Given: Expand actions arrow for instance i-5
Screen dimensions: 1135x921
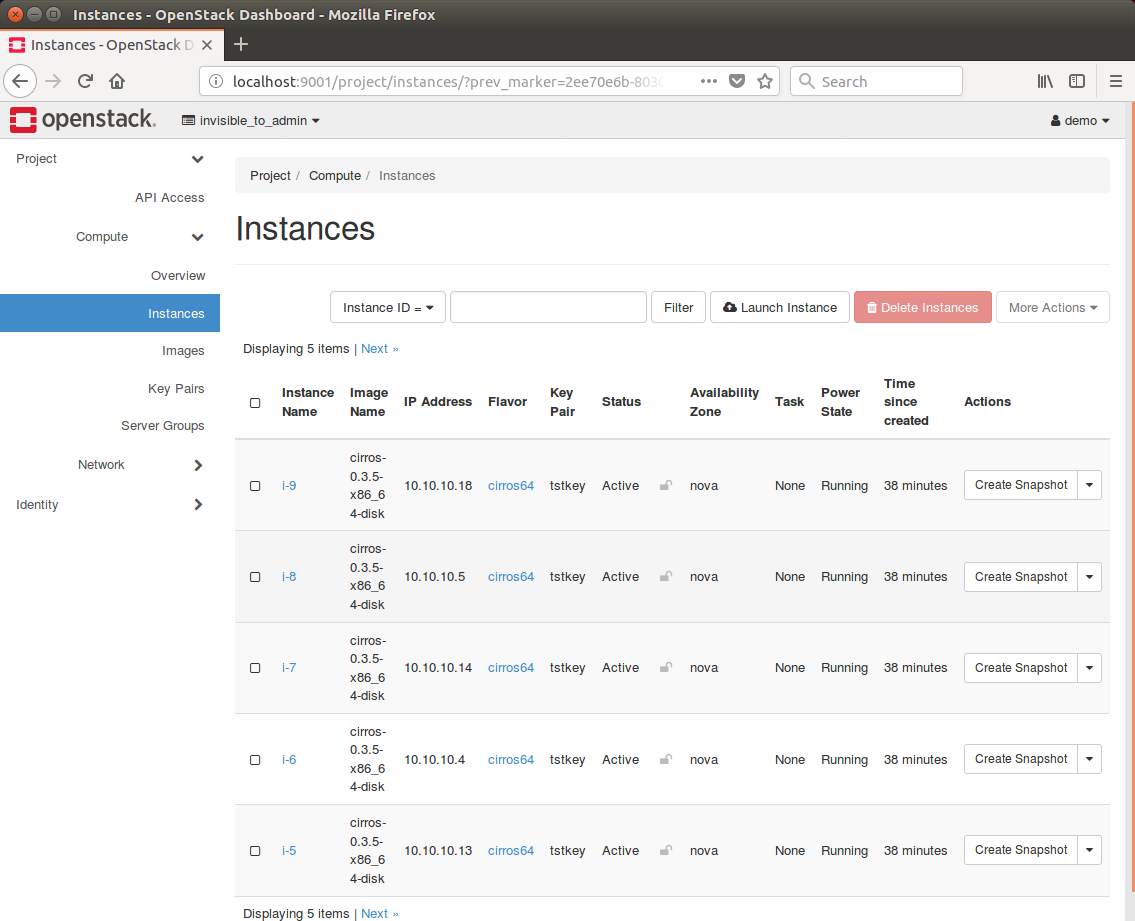Looking at the screenshot, I should [x=1089, y=850].
